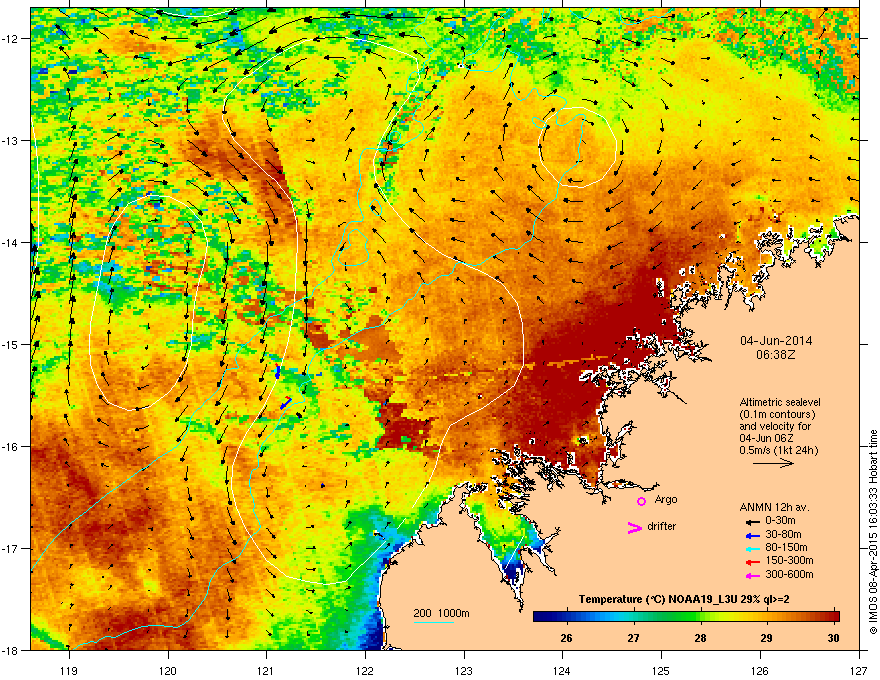Click longitude axis label 126
Screen dimensions: 880x680
(760, 670)
